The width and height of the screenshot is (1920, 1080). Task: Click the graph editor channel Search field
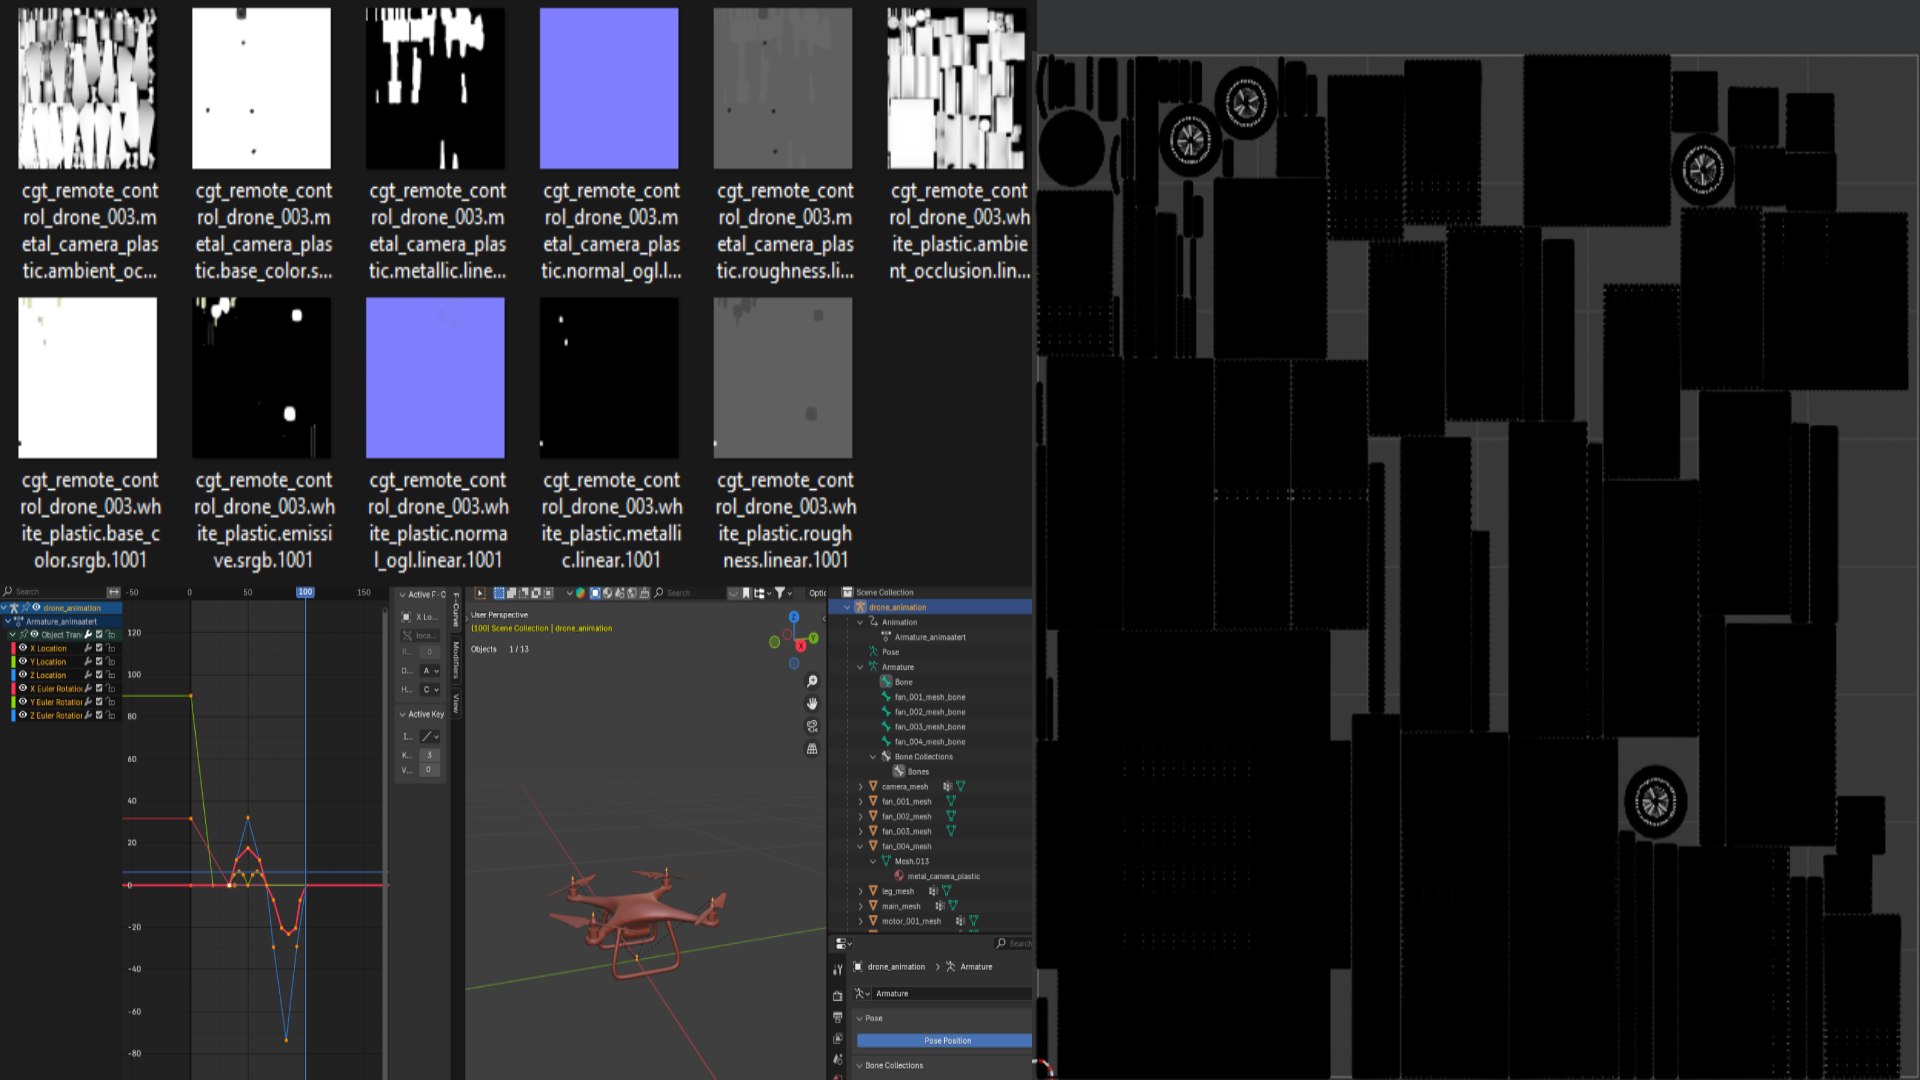click(x=55, y=592)
